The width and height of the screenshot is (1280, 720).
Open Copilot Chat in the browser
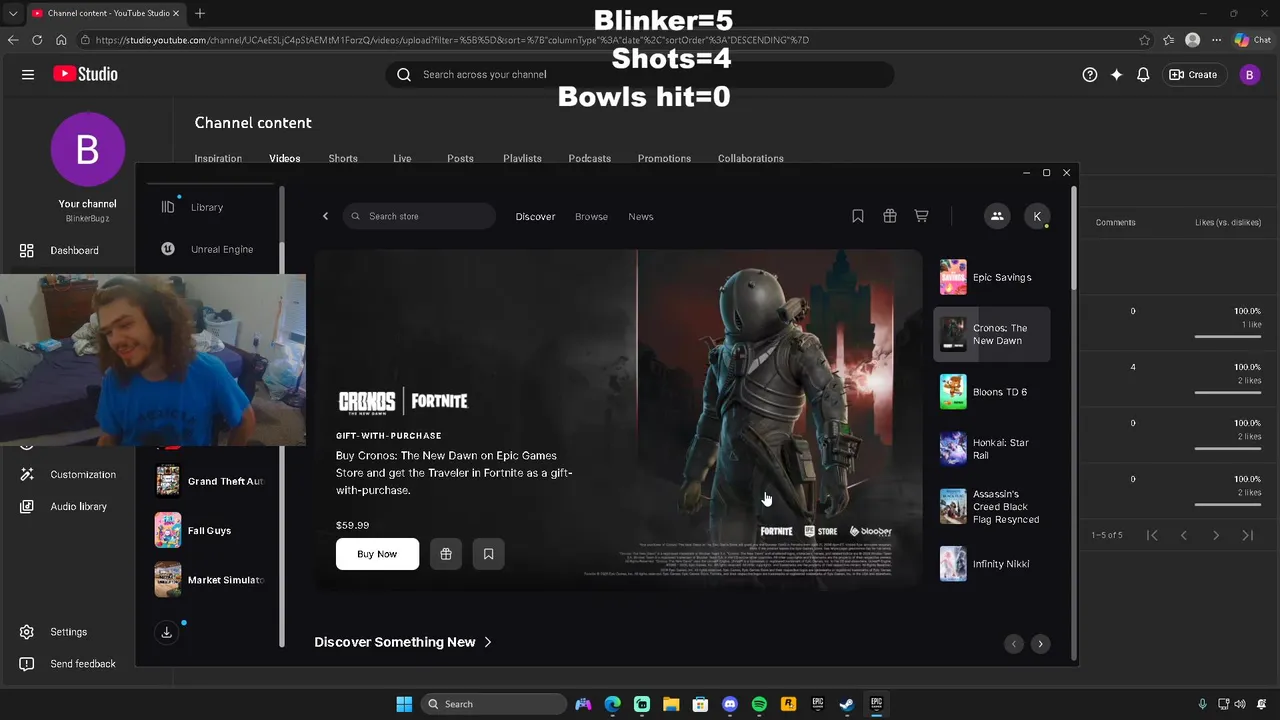[1253, 40]
